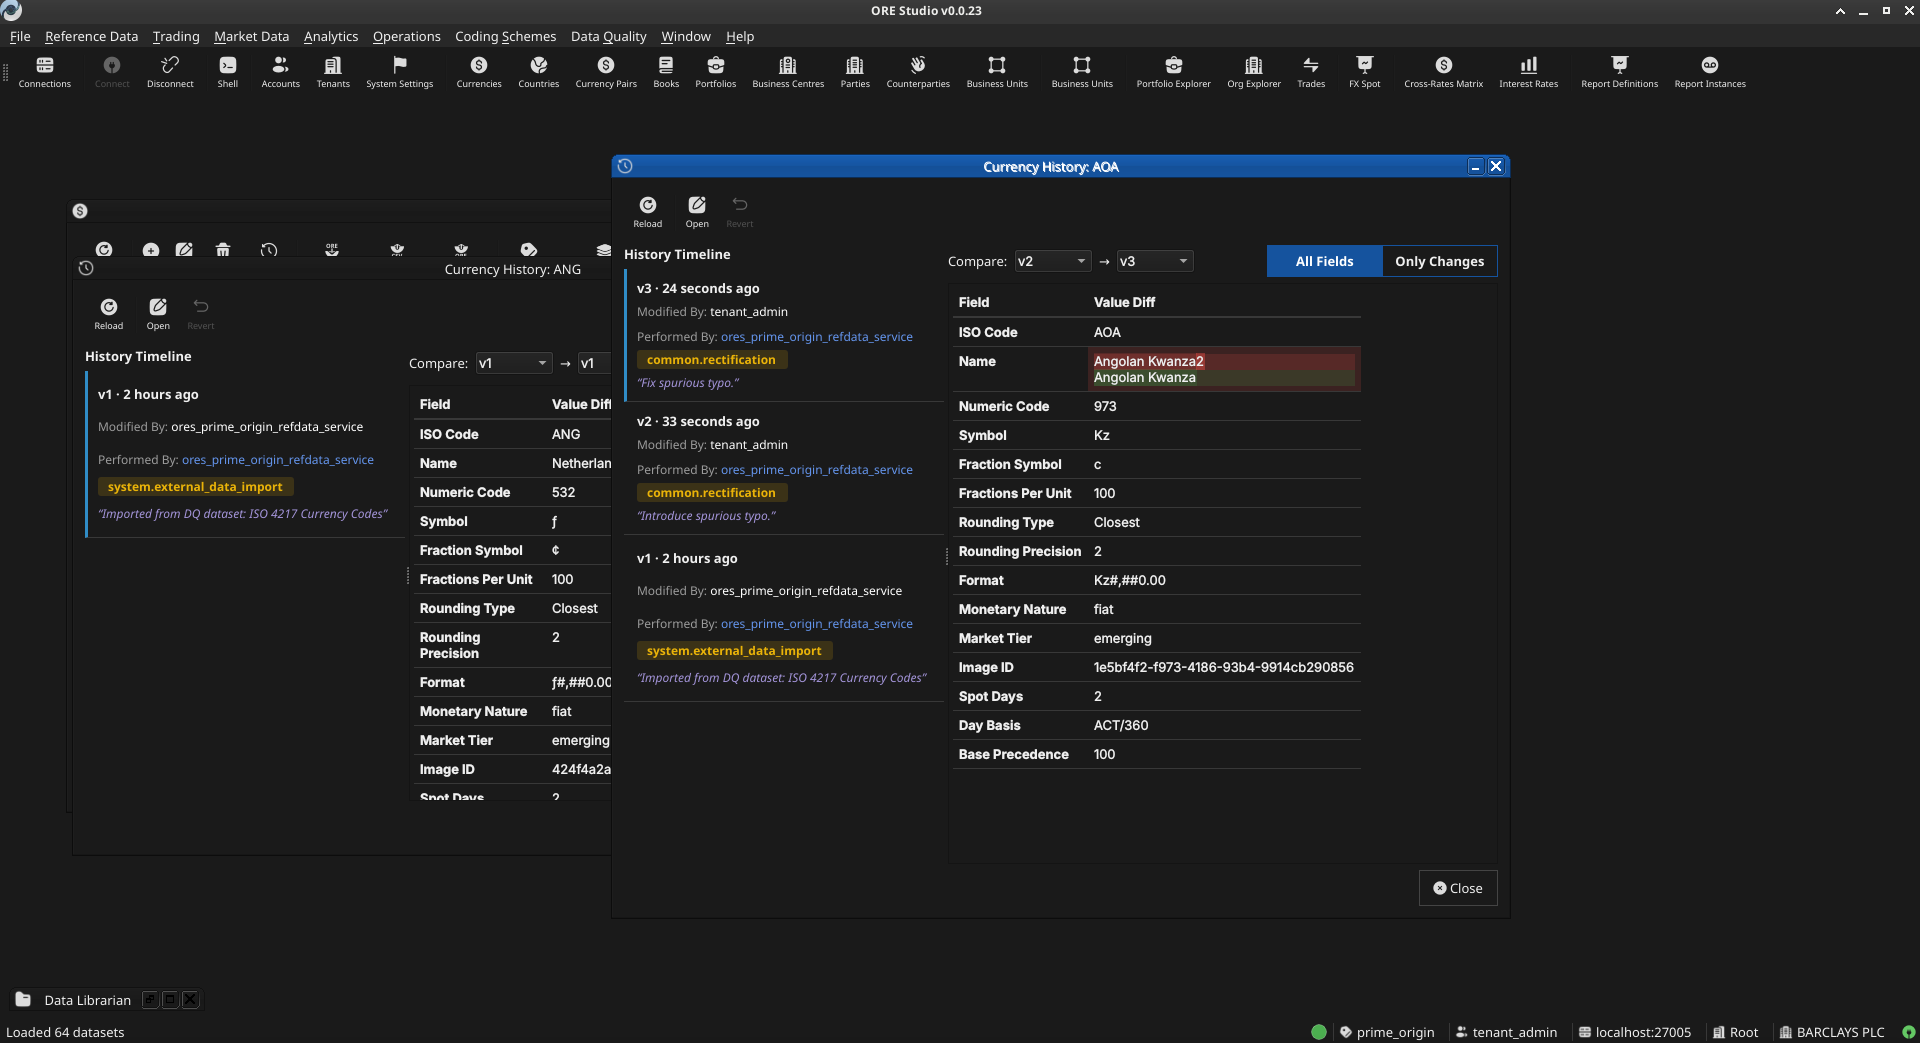Click the BARCLAYS PLC status bar entry

click(x=1832, y=1032)
